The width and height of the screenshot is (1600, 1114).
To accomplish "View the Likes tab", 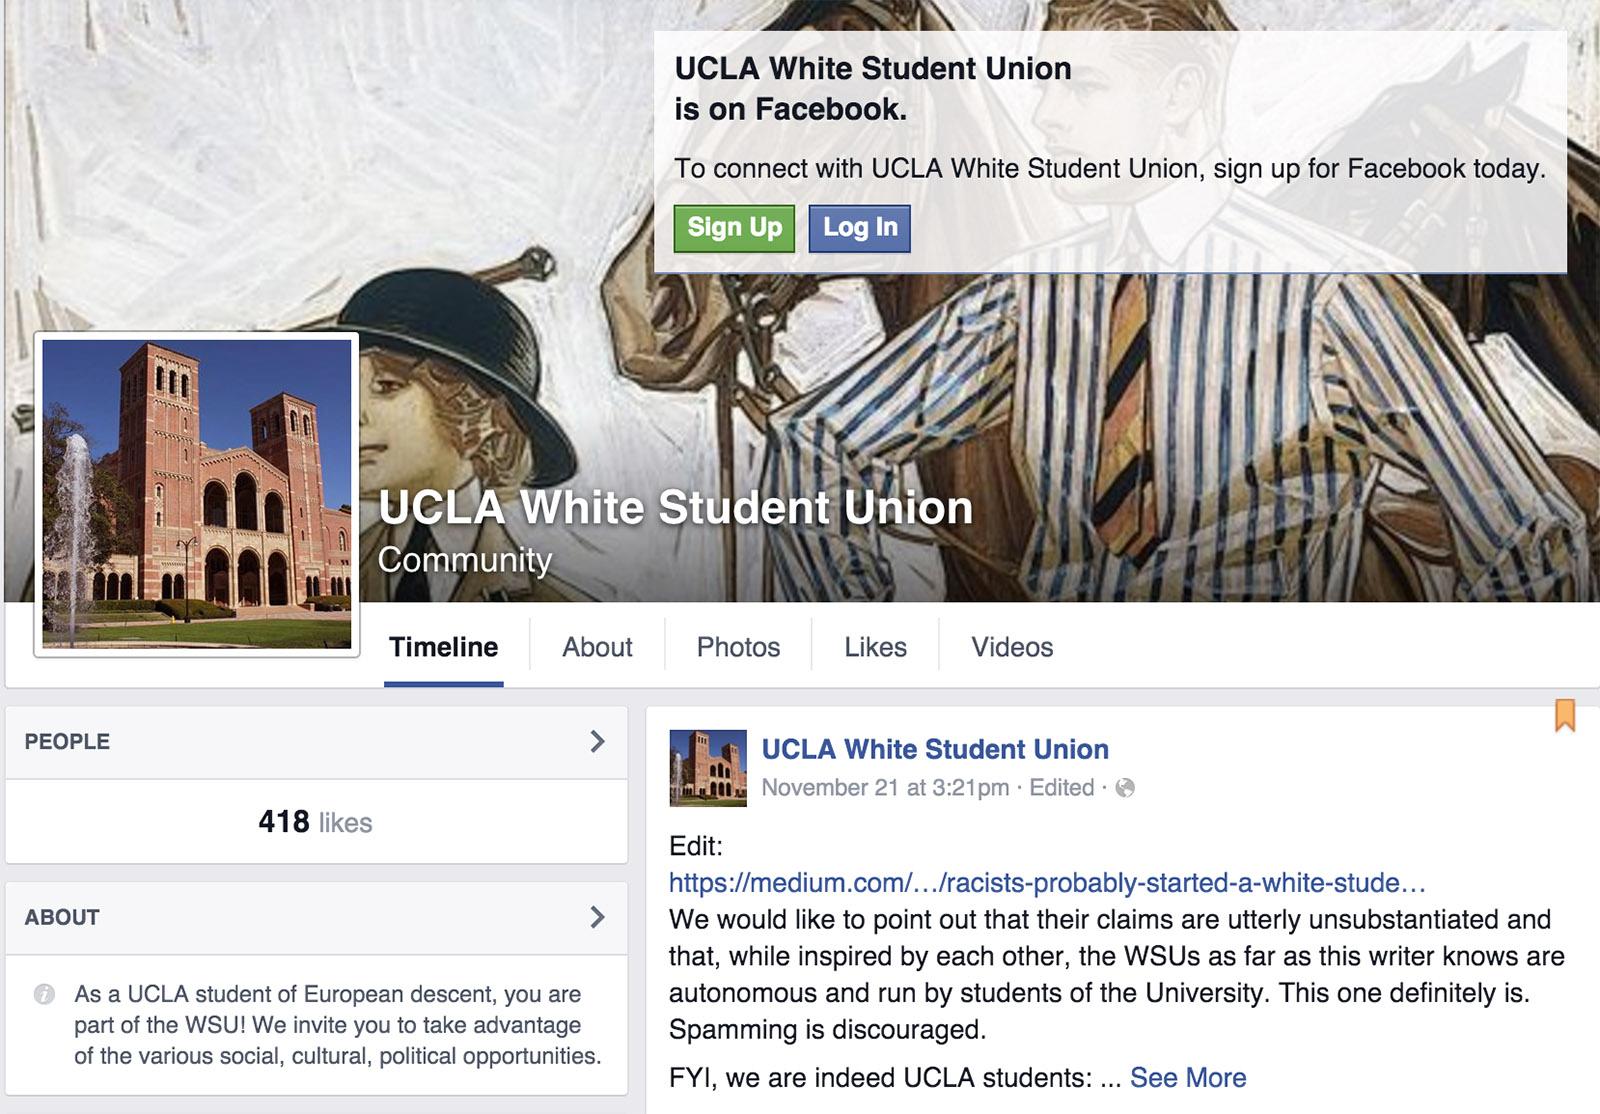I will click(x=875, y=647).
